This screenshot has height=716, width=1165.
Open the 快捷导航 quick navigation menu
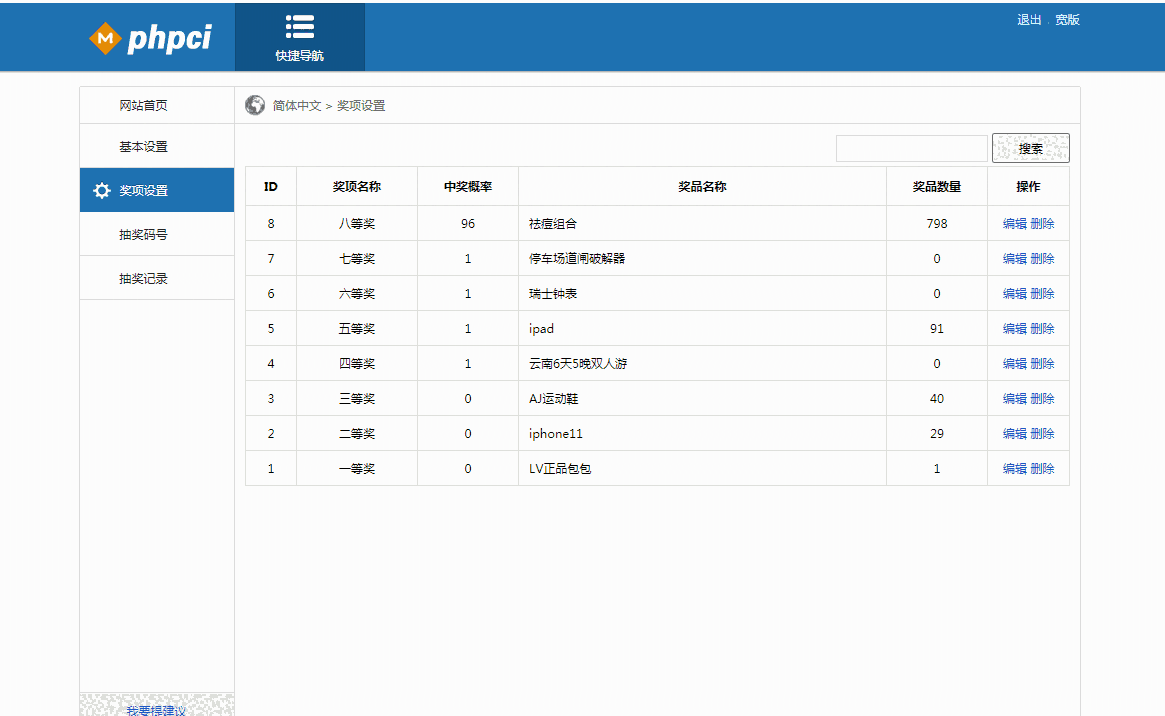[x=300, y=38]
